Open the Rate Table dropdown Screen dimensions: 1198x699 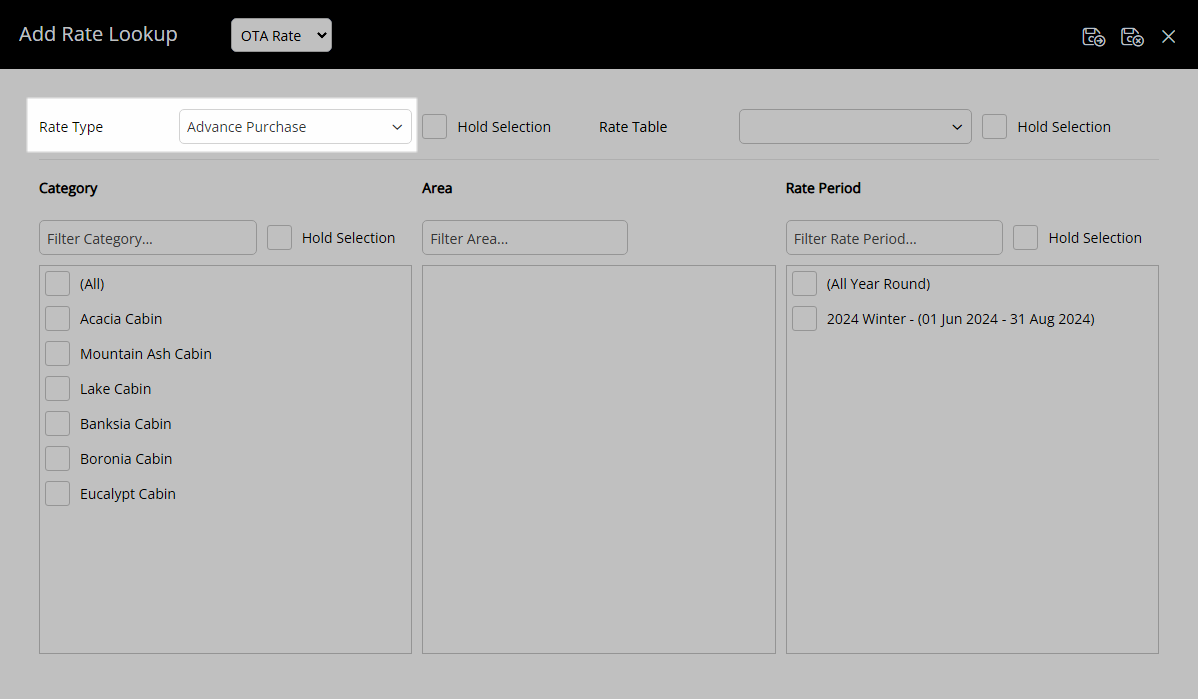click(855, 127)
